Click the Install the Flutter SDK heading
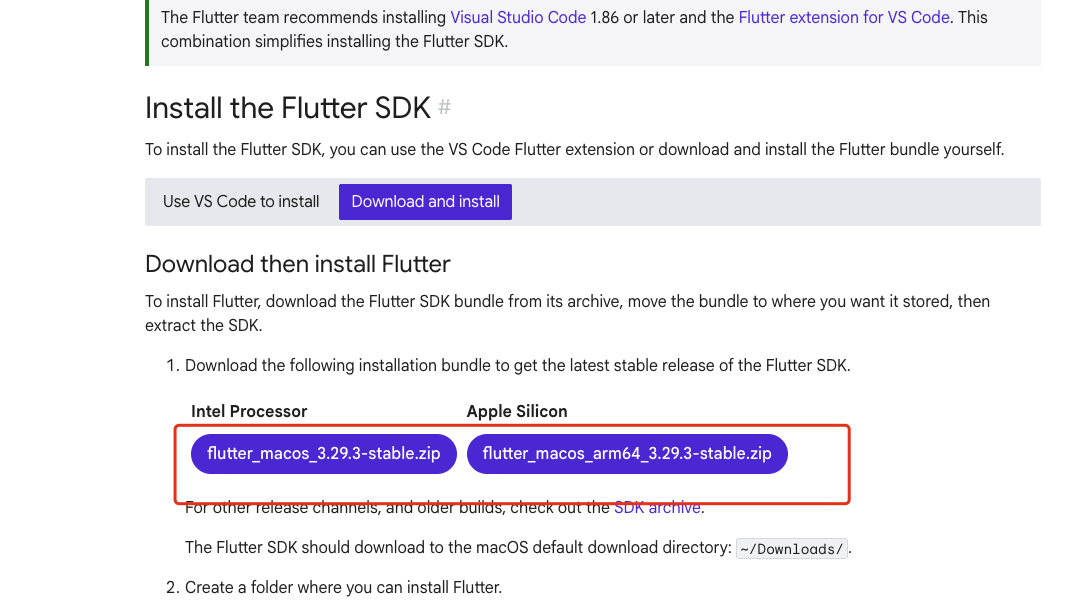 [x=288, y=108]
